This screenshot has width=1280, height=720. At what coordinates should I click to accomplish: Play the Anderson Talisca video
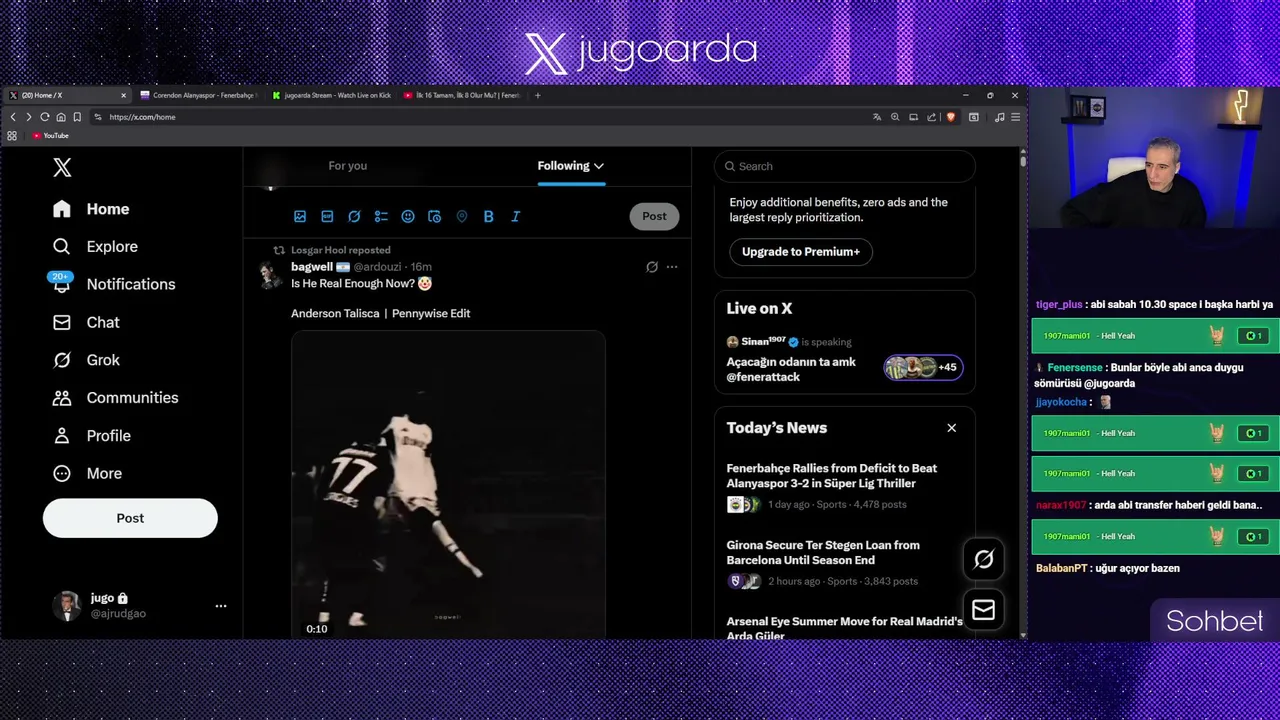(448, 484)
